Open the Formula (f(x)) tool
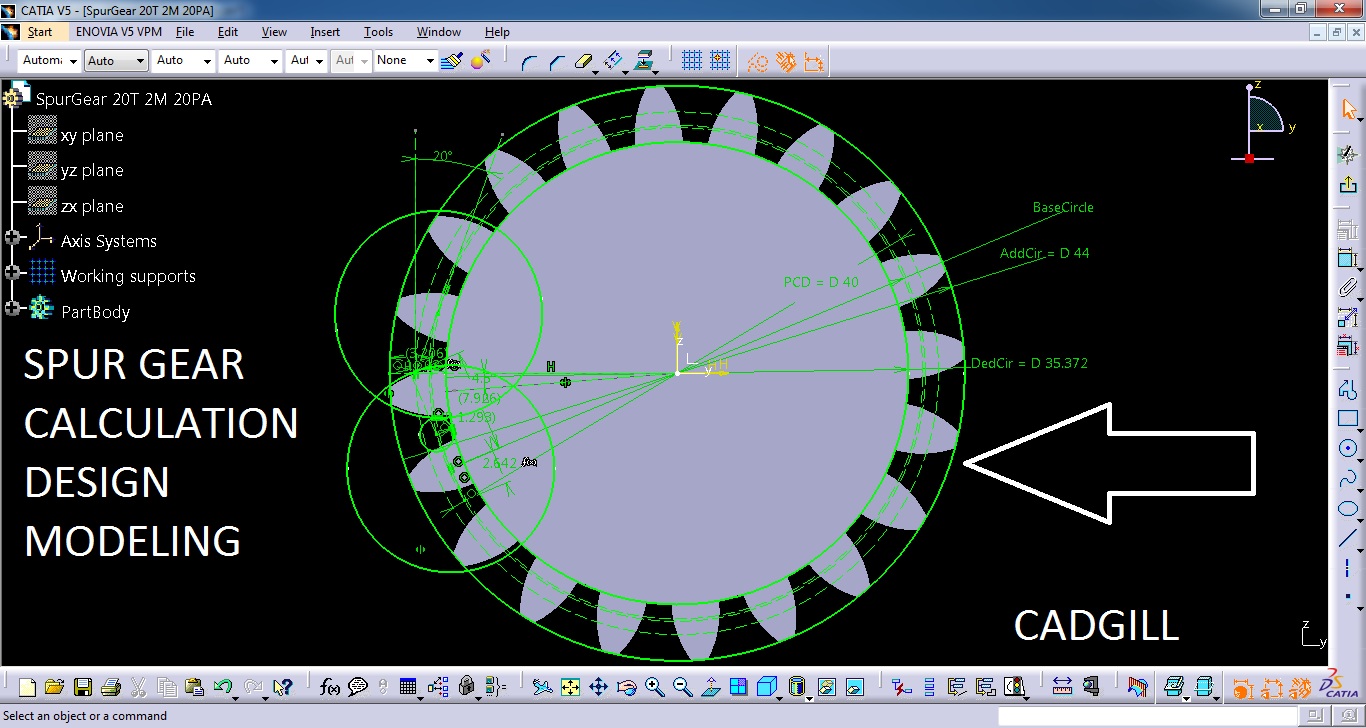Viewport: 1366px width, 728px height. [331, 687]
